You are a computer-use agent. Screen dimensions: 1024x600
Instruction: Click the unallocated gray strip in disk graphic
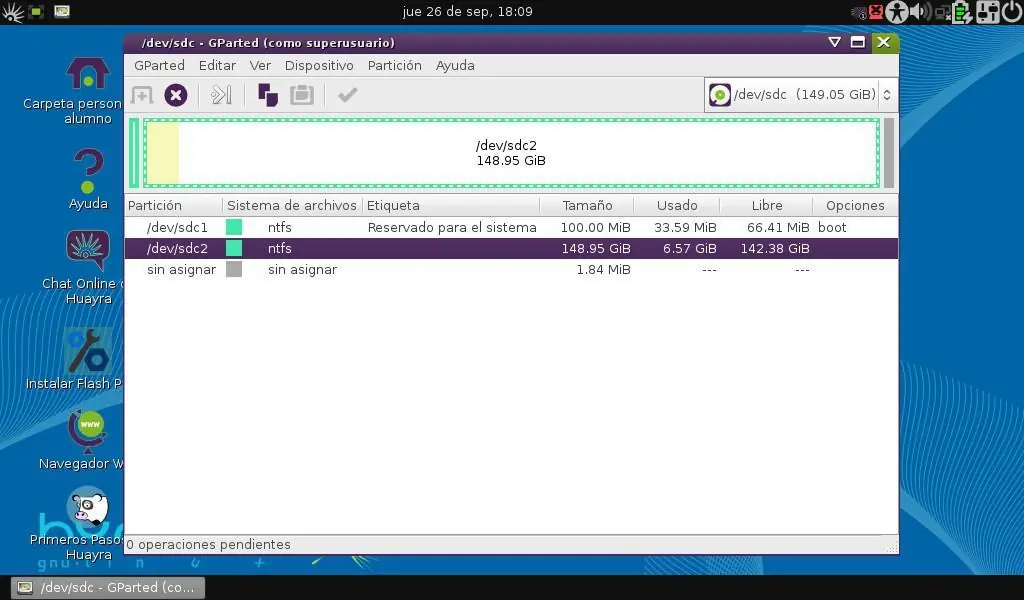[889, 153]
